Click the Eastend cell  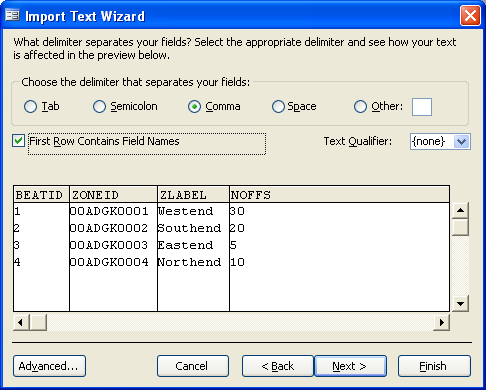click(x=193, y=245)
